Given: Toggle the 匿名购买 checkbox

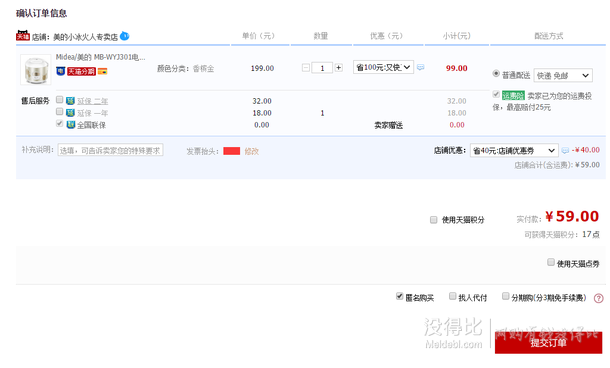Looking at the screenshot, I should pyautogui.click(x=400, y=296).
